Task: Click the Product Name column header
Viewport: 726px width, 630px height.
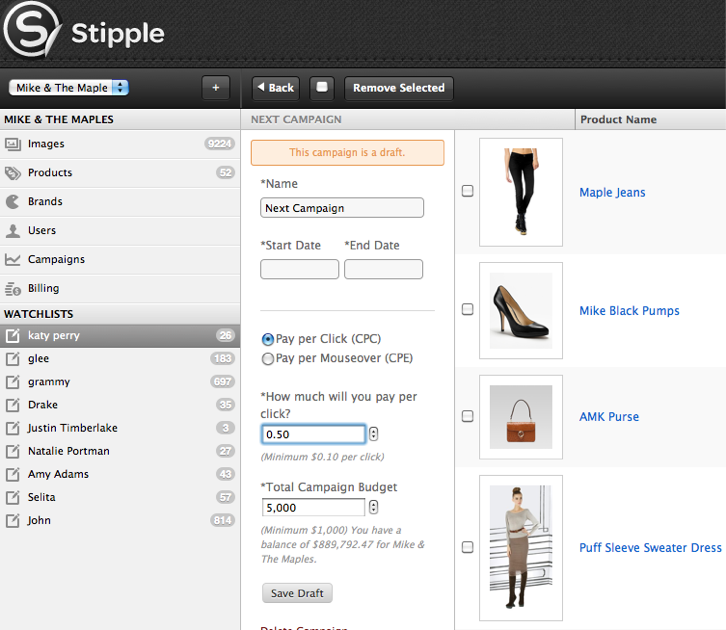Action: tap(618, 119)
